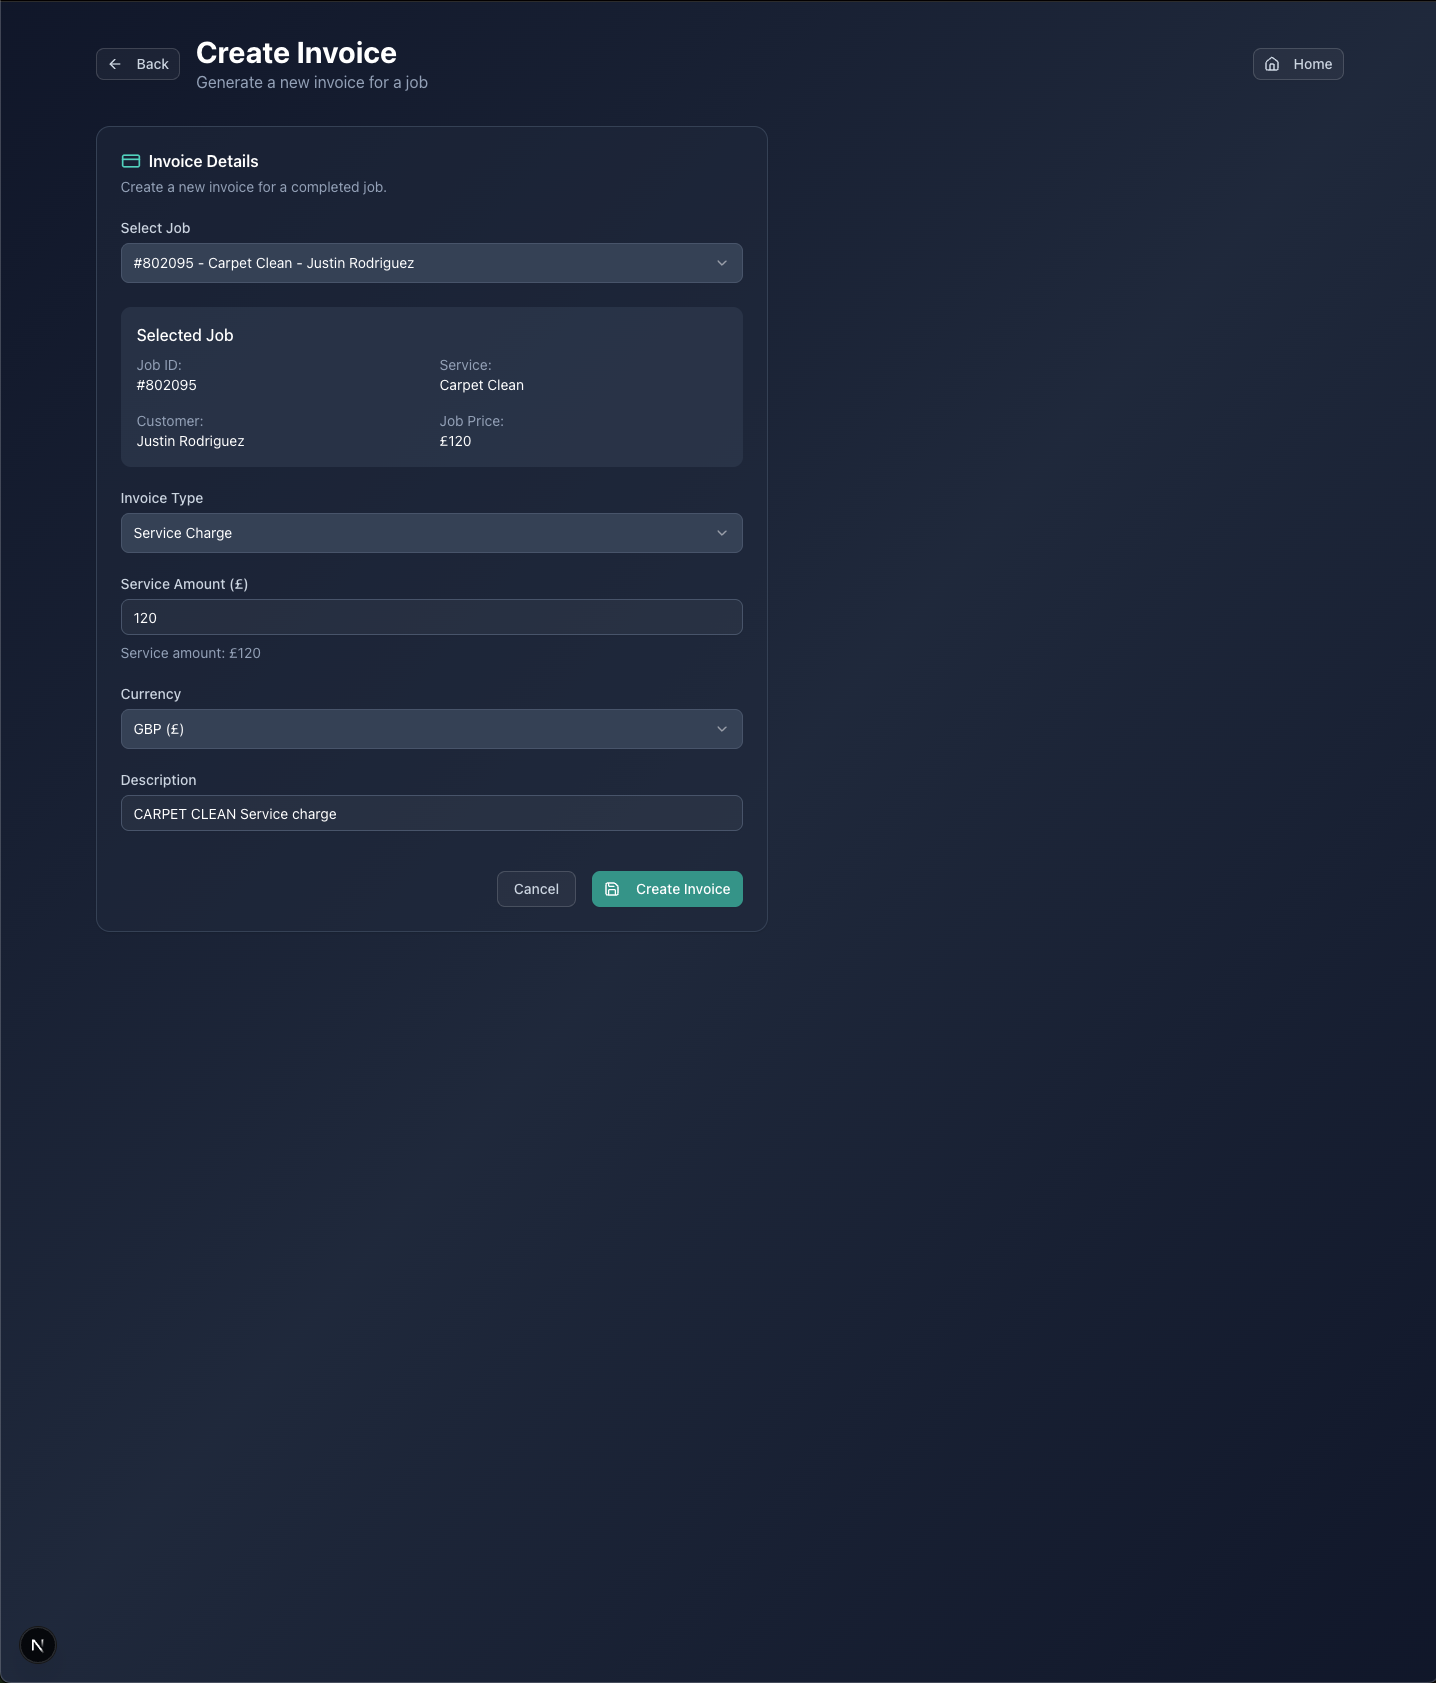The height and width of the screenshot is (1683, 1436).
Task: Open the Next.js dev tools badge
Action: pos(38,1645)
